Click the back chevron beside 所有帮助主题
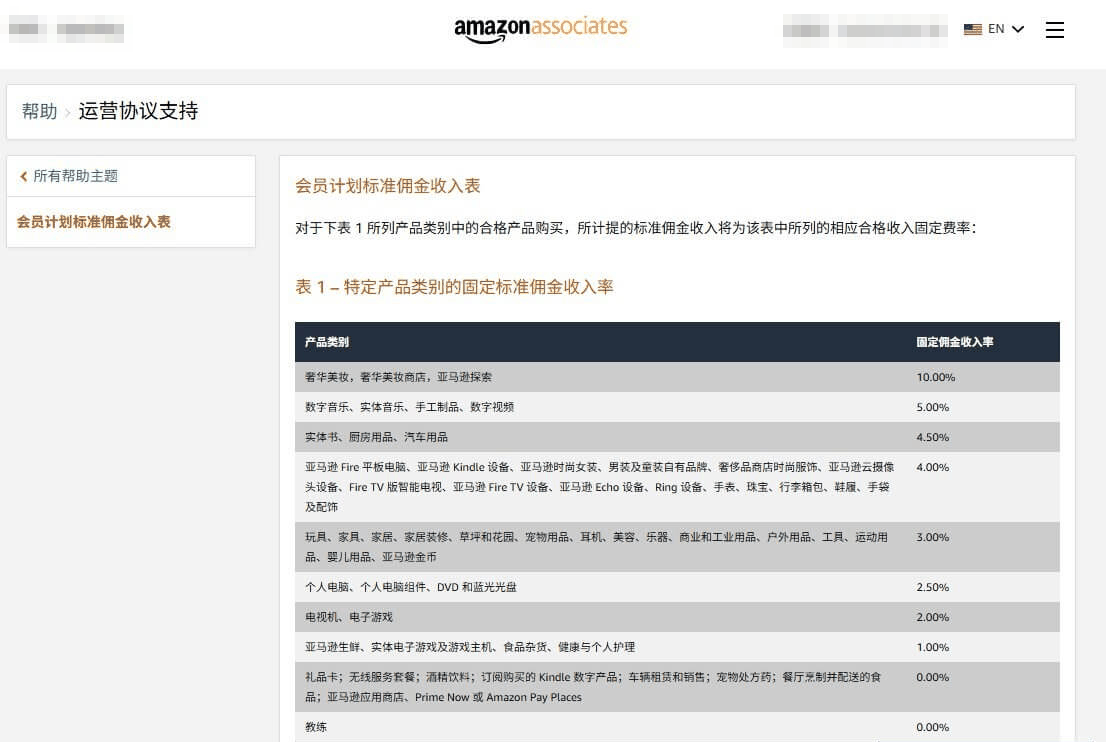This screenshot has height=742, width=1106. click(23, 176)
